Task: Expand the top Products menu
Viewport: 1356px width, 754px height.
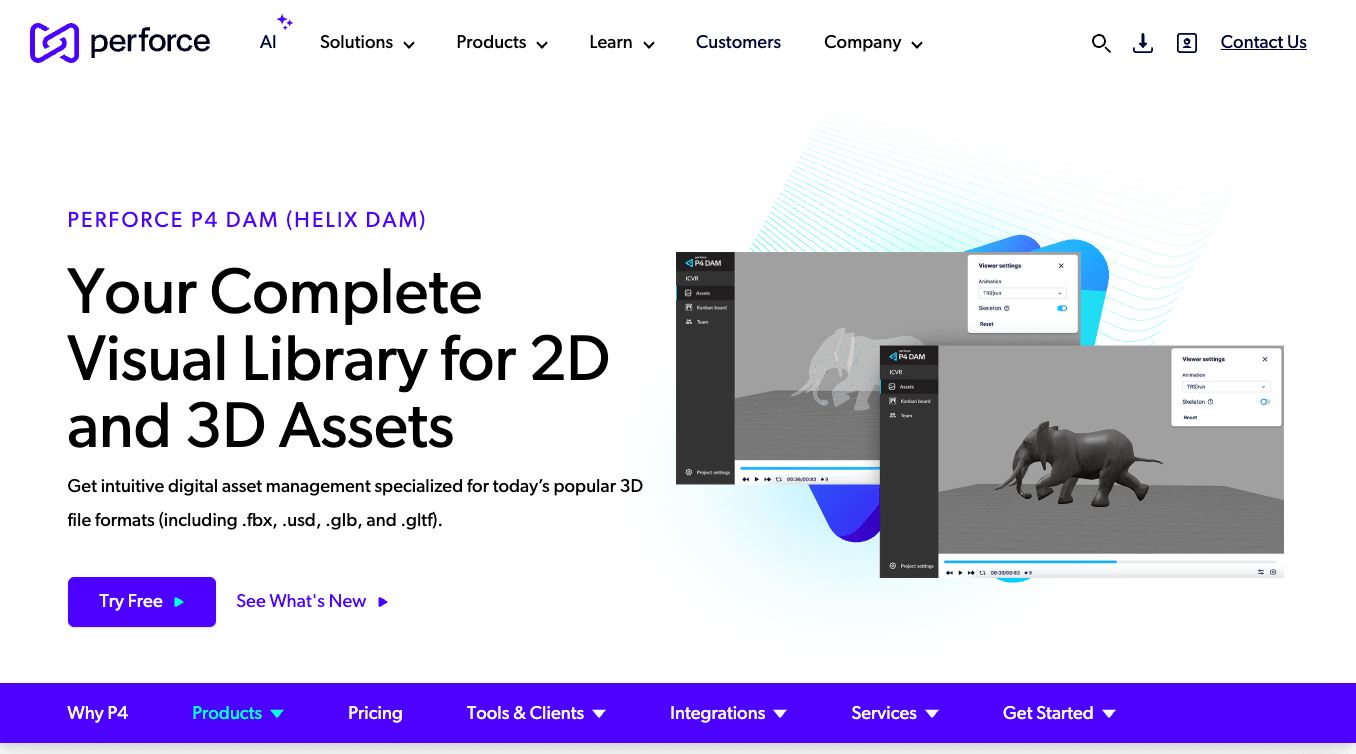Action: click(x=502, y=42)
